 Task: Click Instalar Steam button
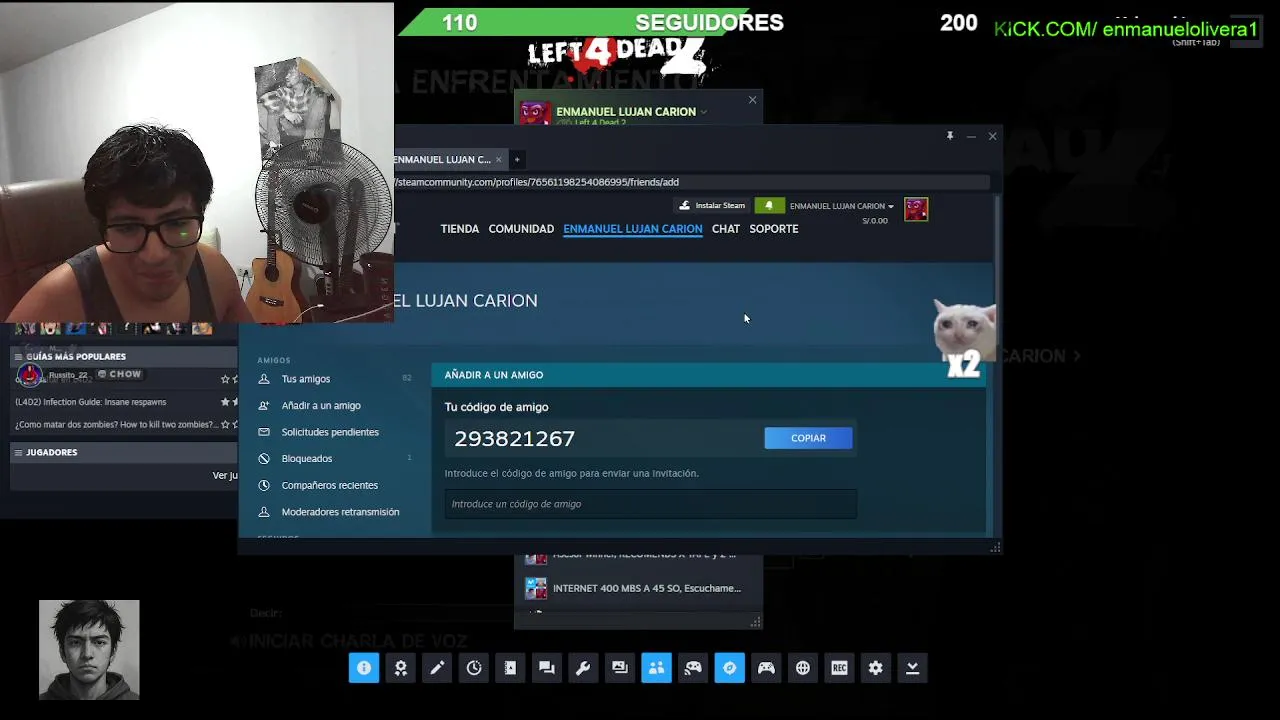pyautogui.click(x=712, y=206)
